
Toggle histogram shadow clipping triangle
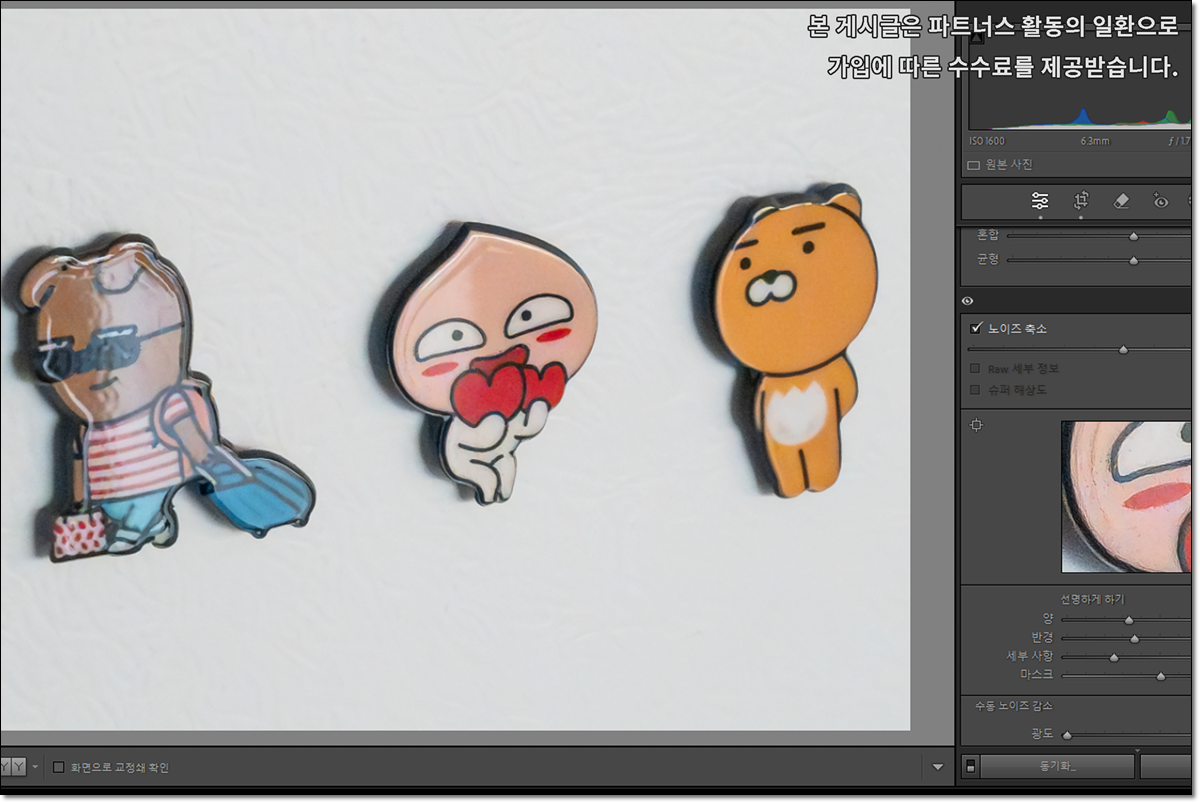tap(978, 38)
